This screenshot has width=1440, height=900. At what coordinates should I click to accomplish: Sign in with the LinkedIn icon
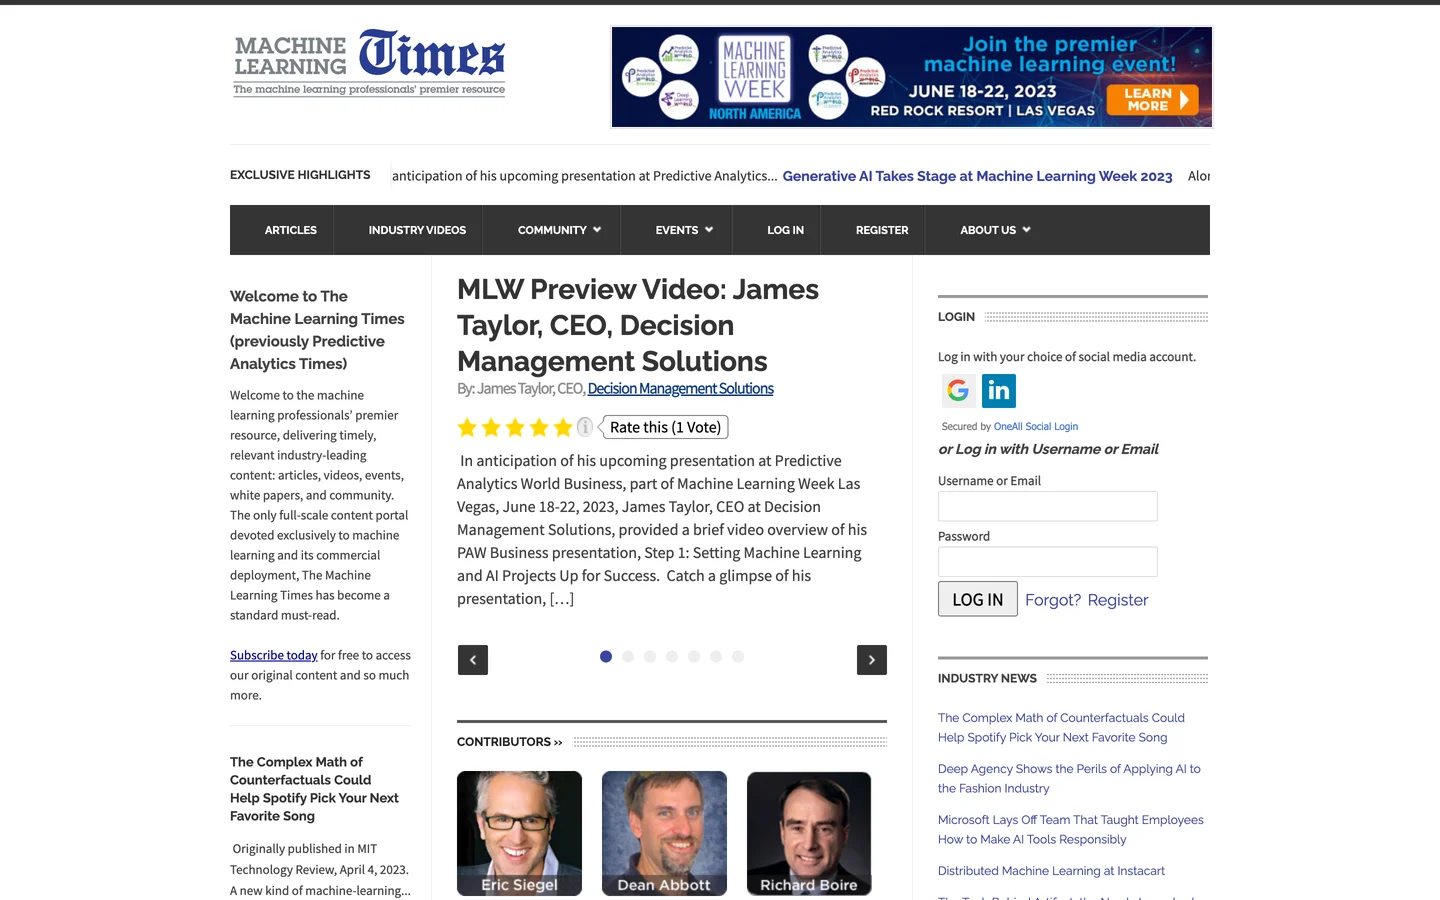(999, 390)
